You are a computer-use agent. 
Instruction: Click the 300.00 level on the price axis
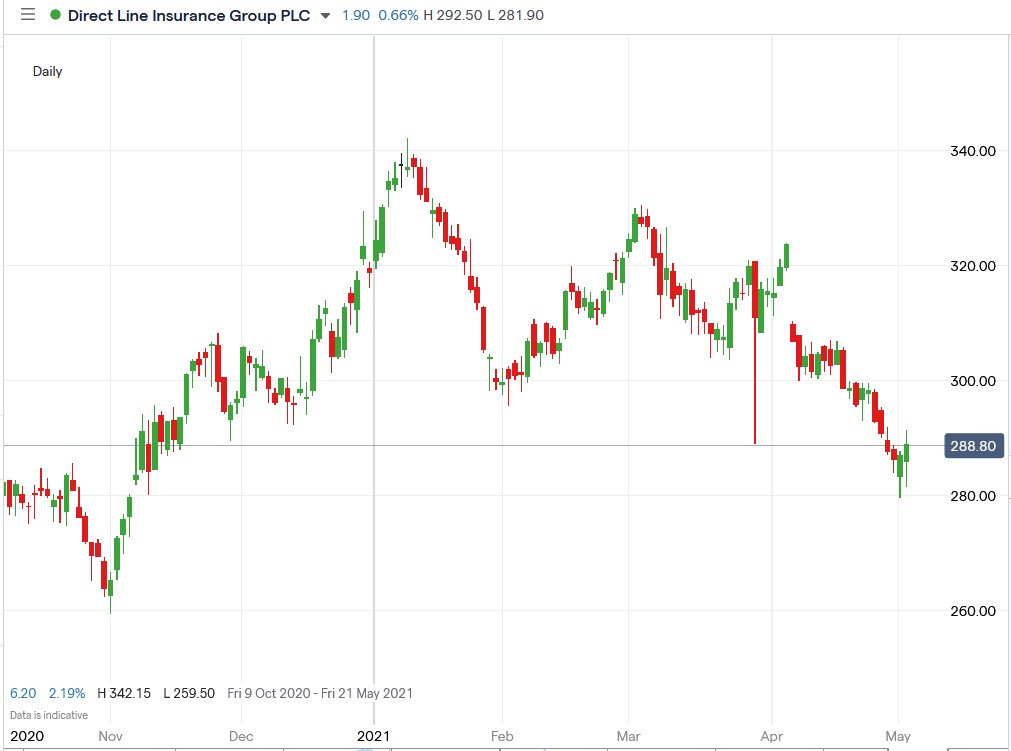pyautogui.click(x=972, y=381)
